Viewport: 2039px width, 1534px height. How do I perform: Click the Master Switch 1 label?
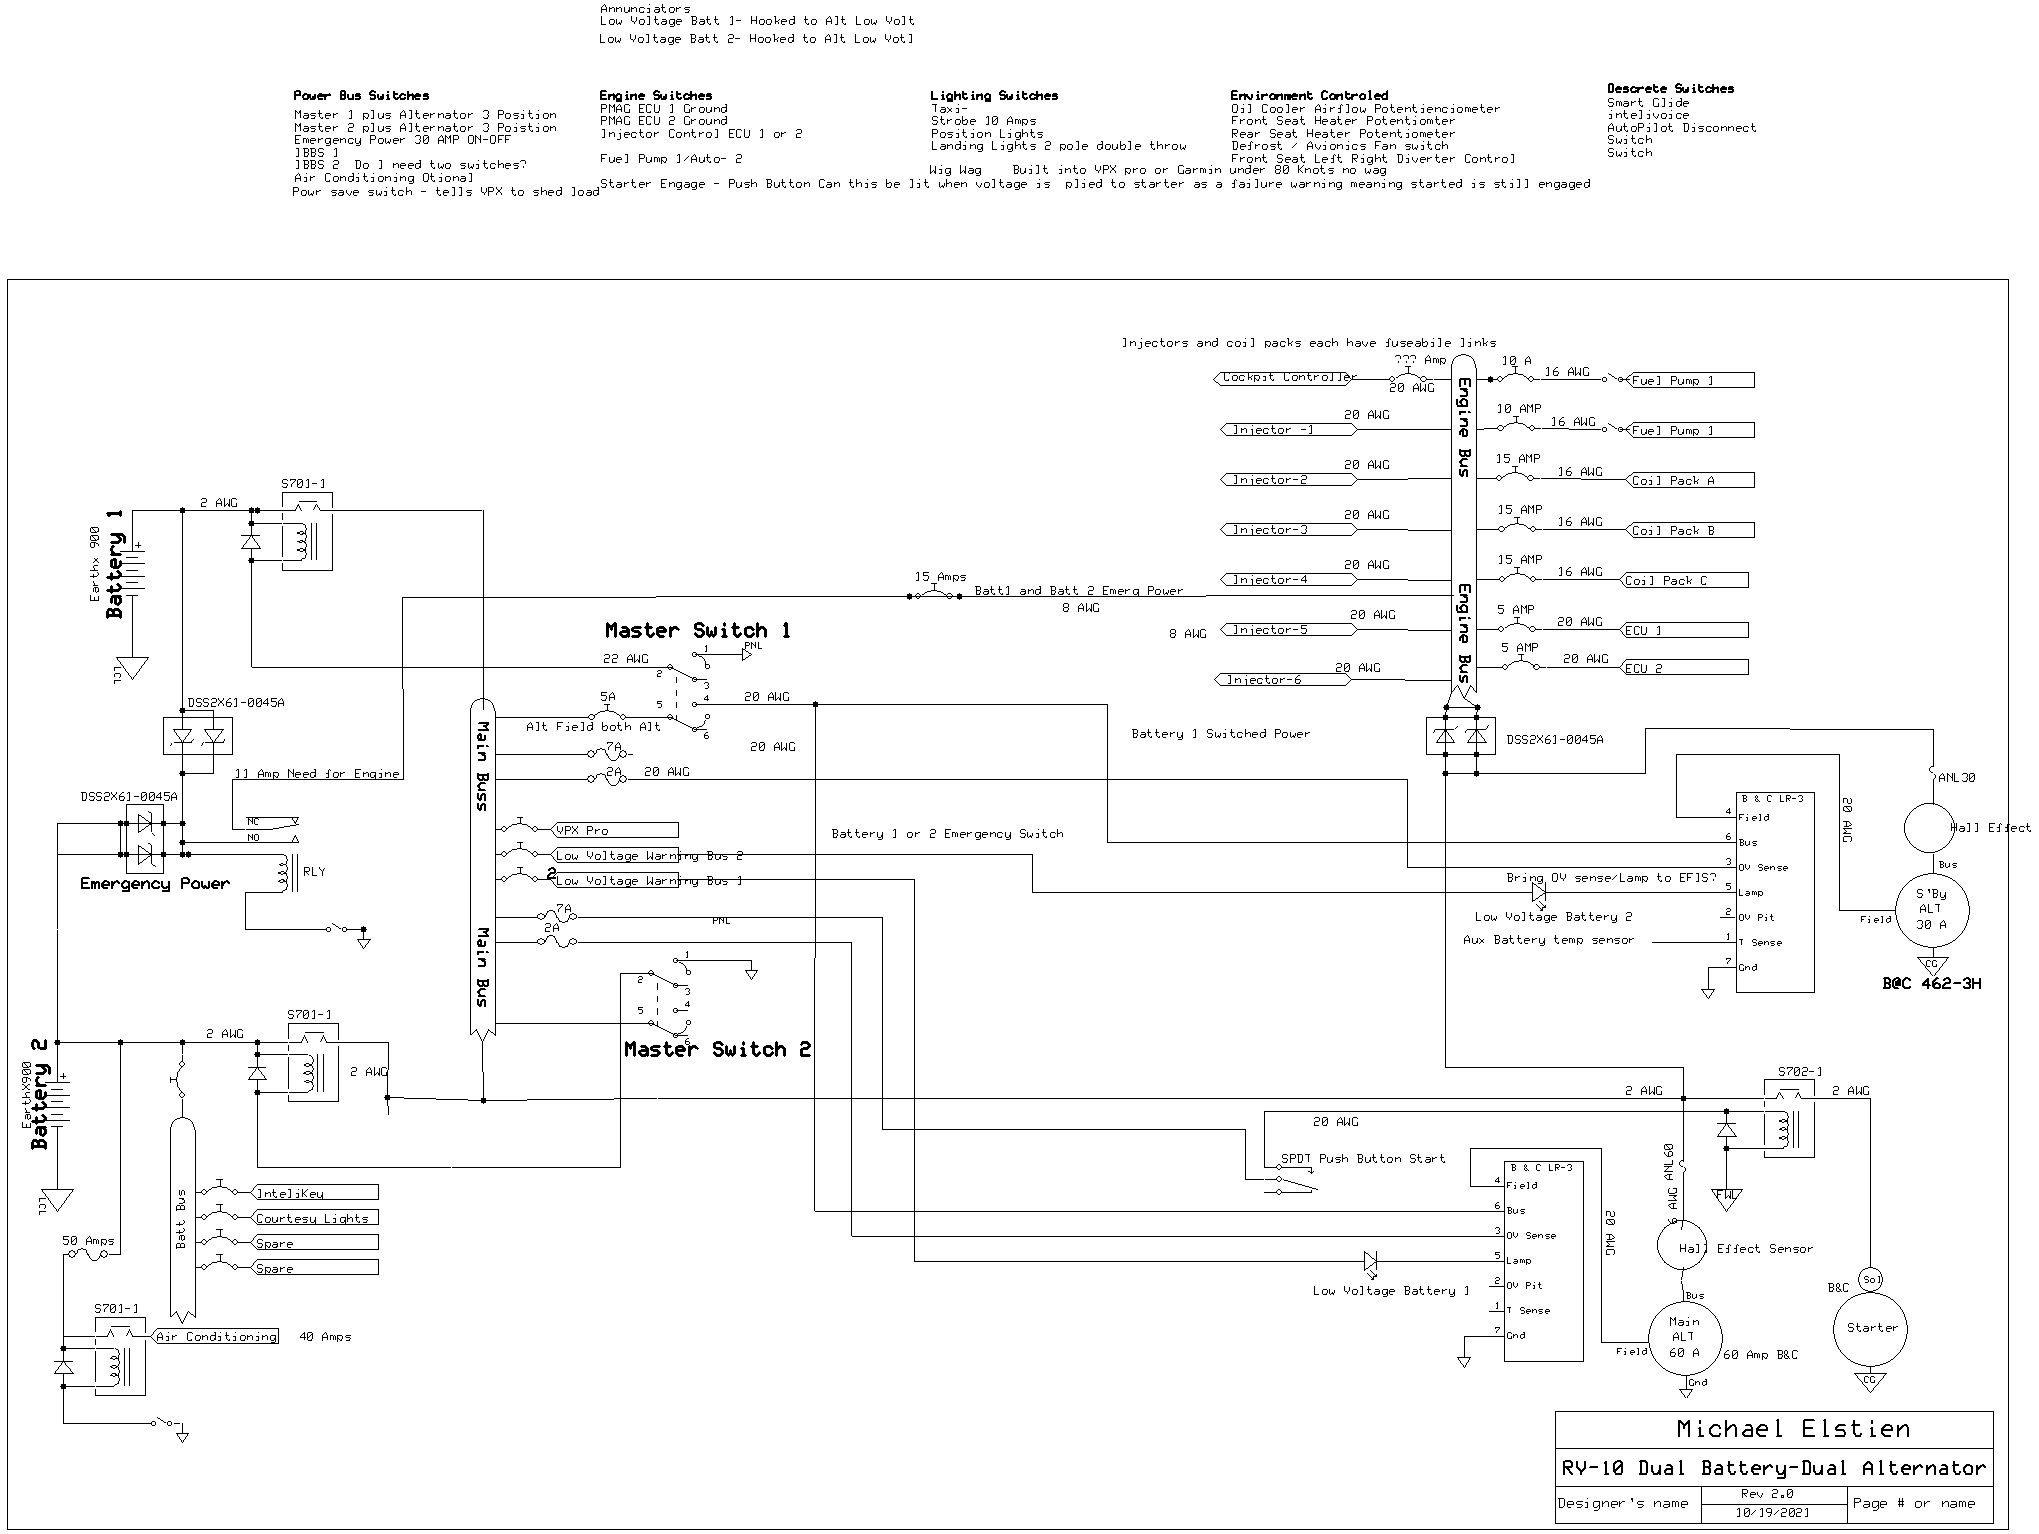[697, 631]
